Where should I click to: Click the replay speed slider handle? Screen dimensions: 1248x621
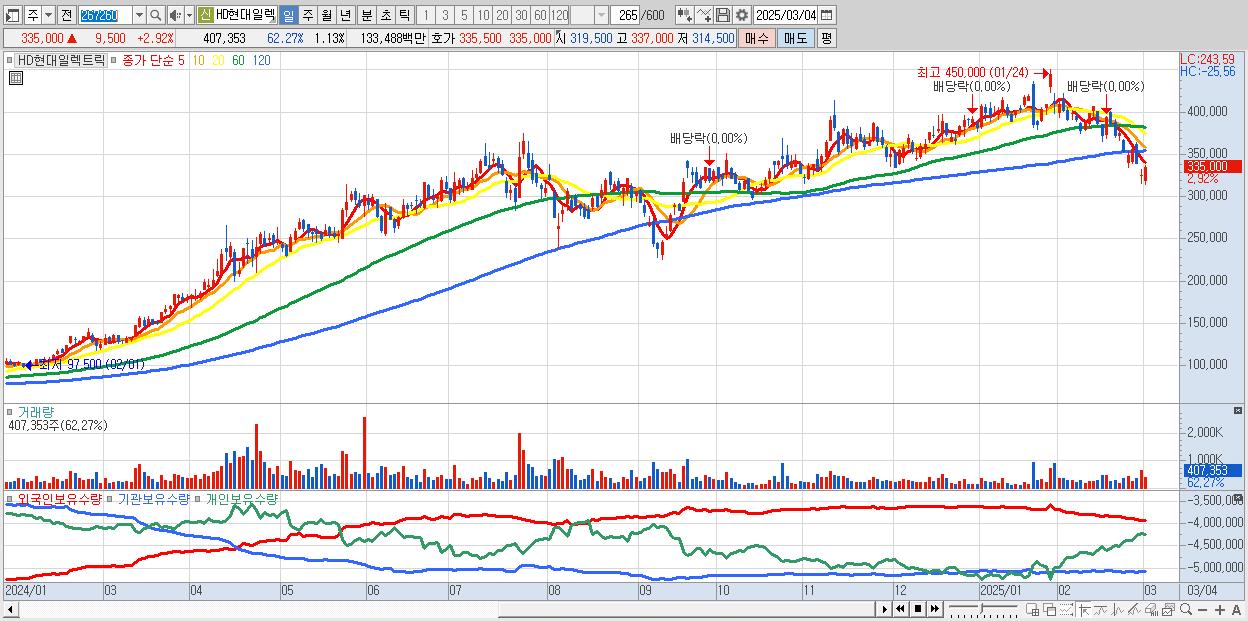click(x=981, y=607)
